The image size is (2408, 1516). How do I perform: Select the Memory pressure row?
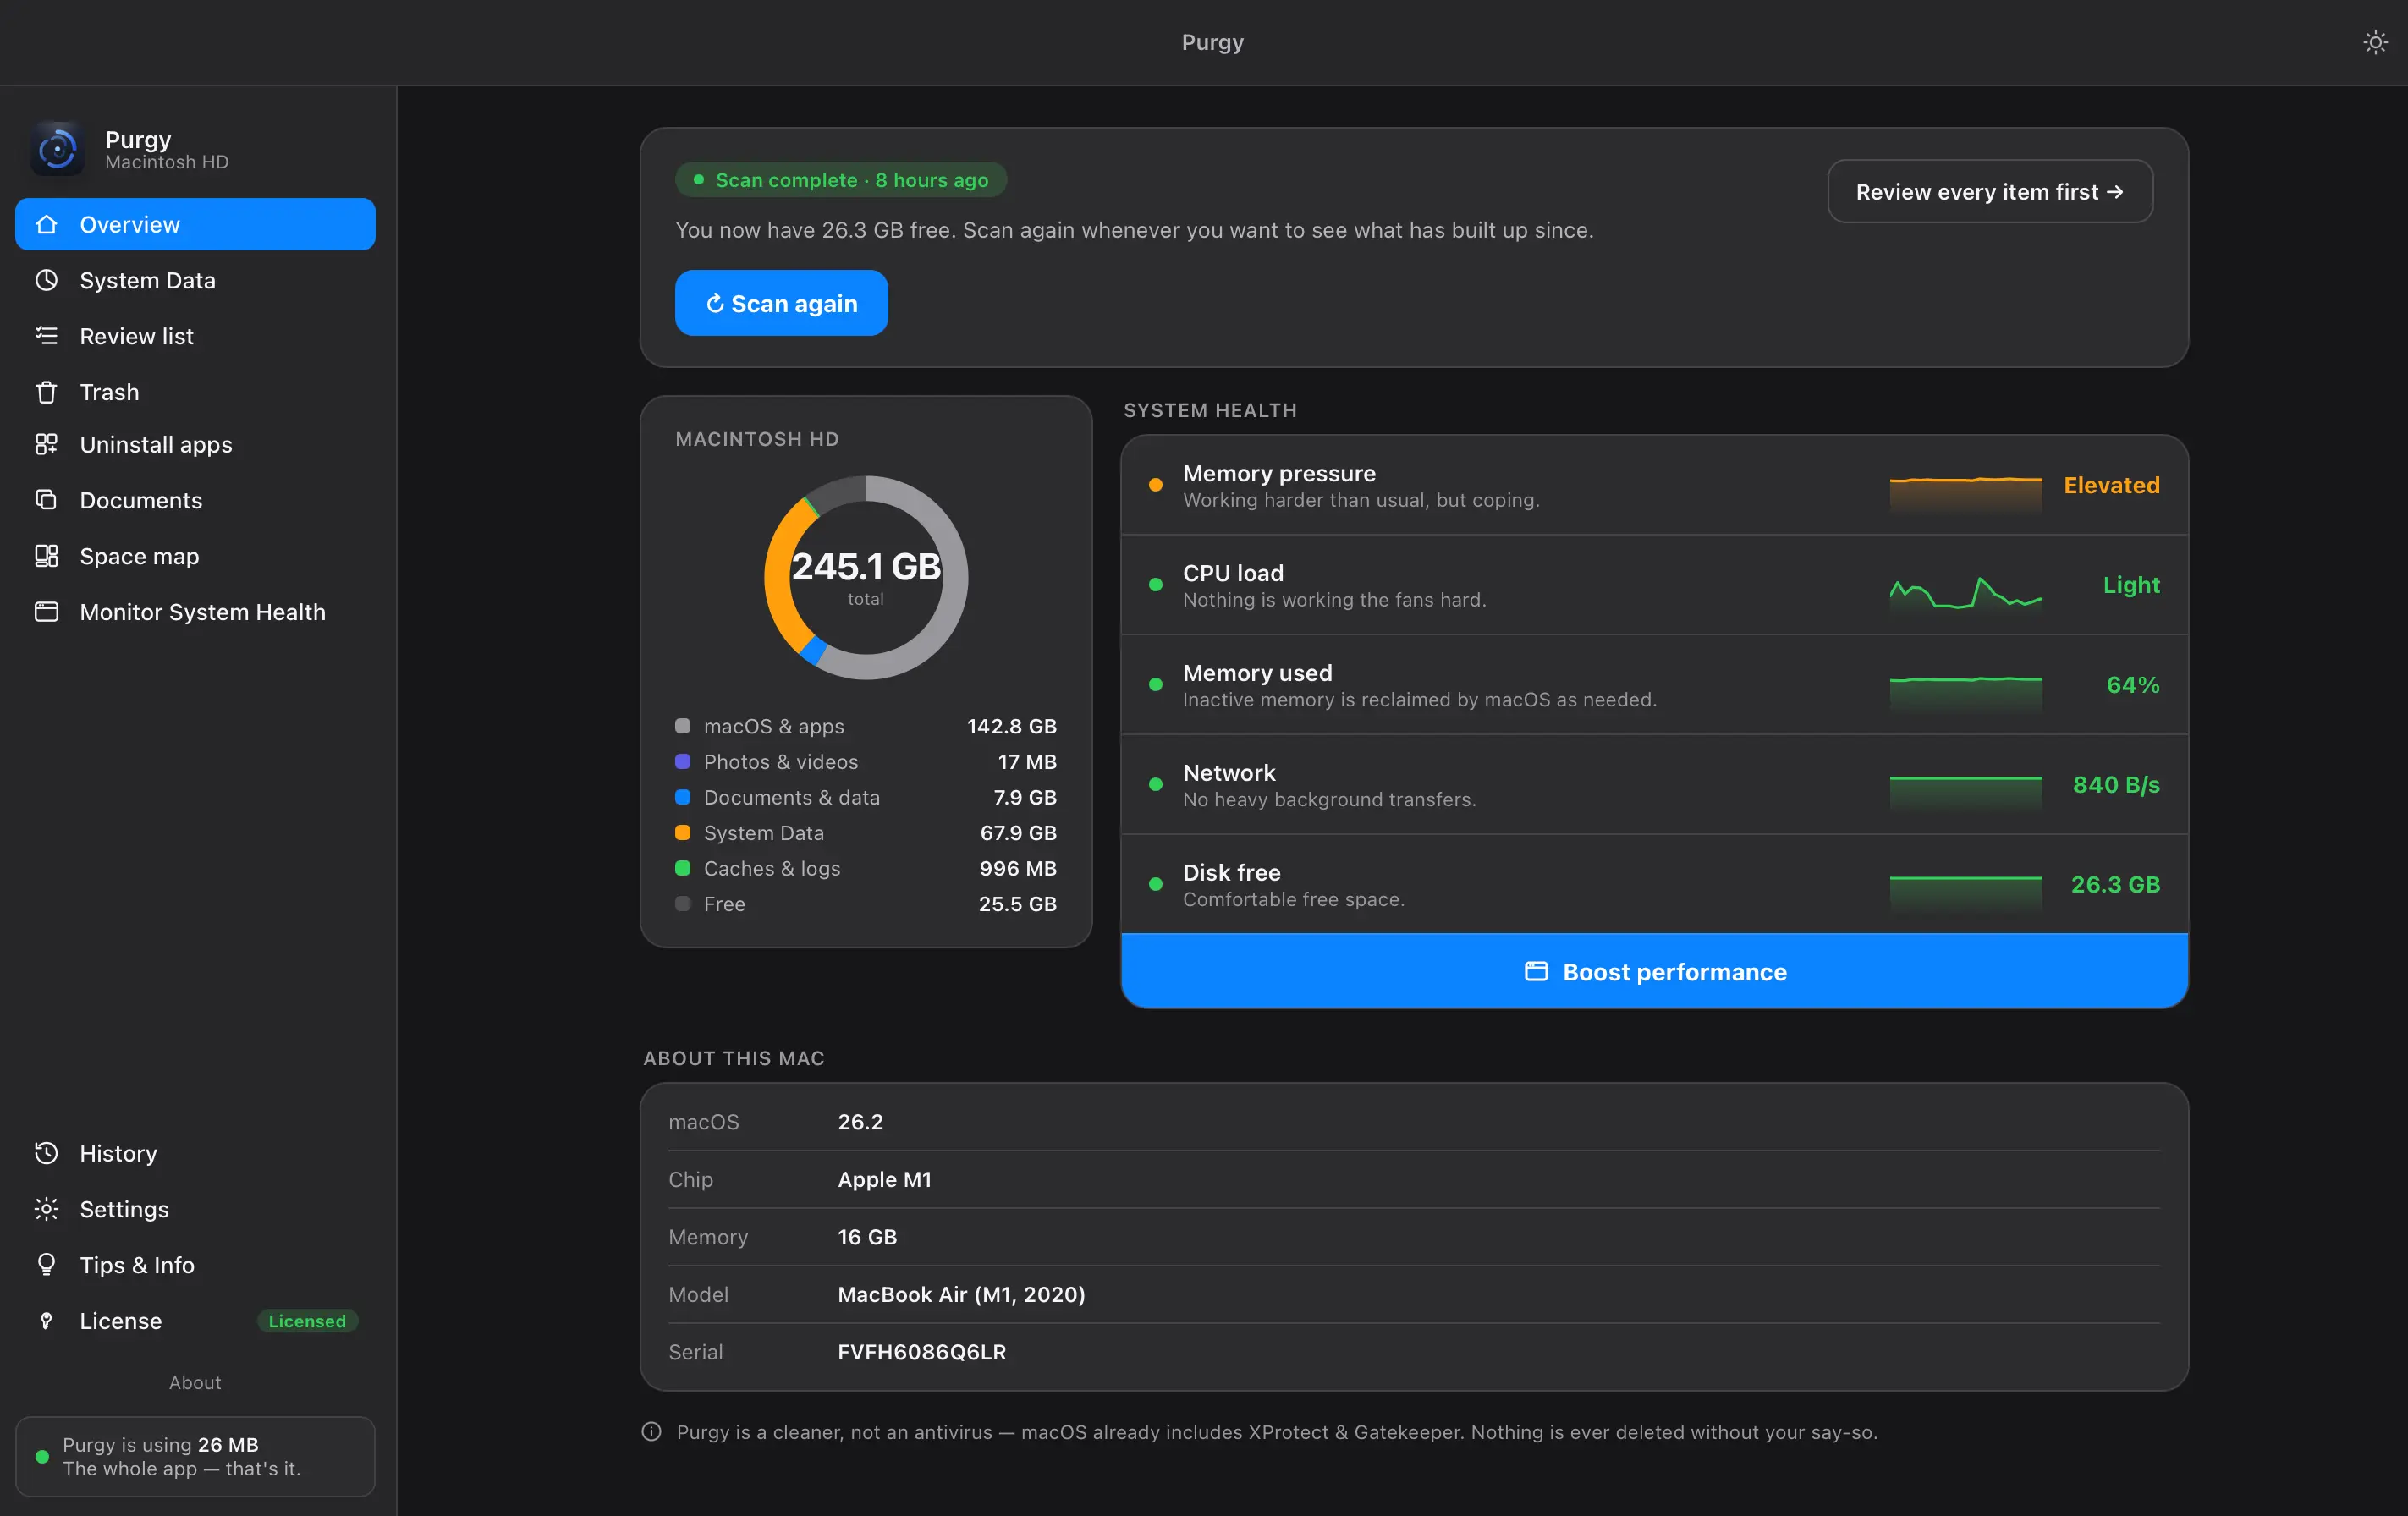coord(1654,485)
